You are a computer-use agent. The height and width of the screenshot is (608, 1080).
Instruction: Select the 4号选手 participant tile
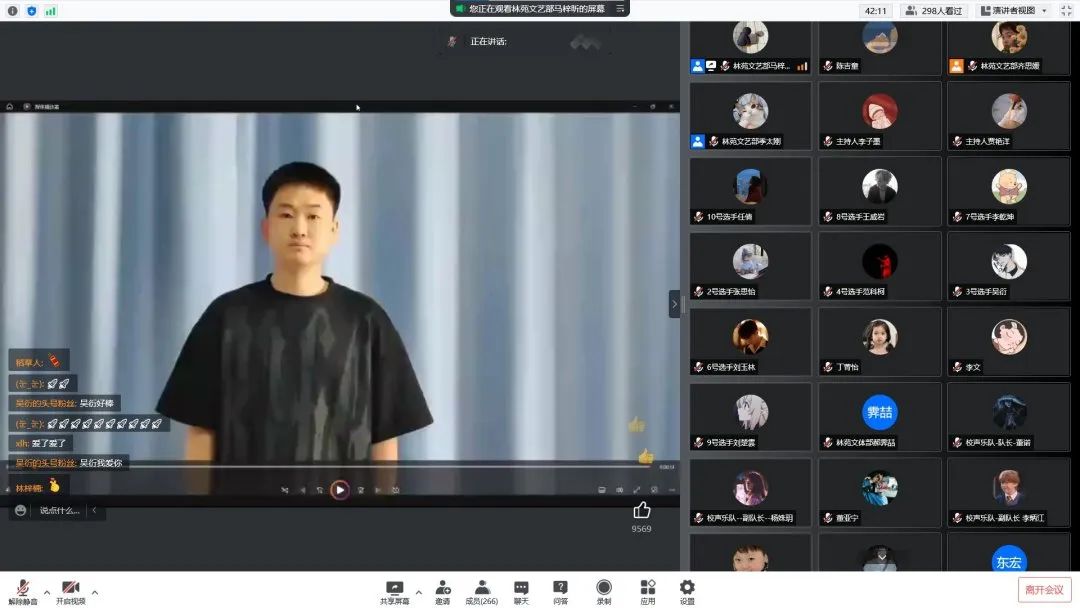[880, 266]
